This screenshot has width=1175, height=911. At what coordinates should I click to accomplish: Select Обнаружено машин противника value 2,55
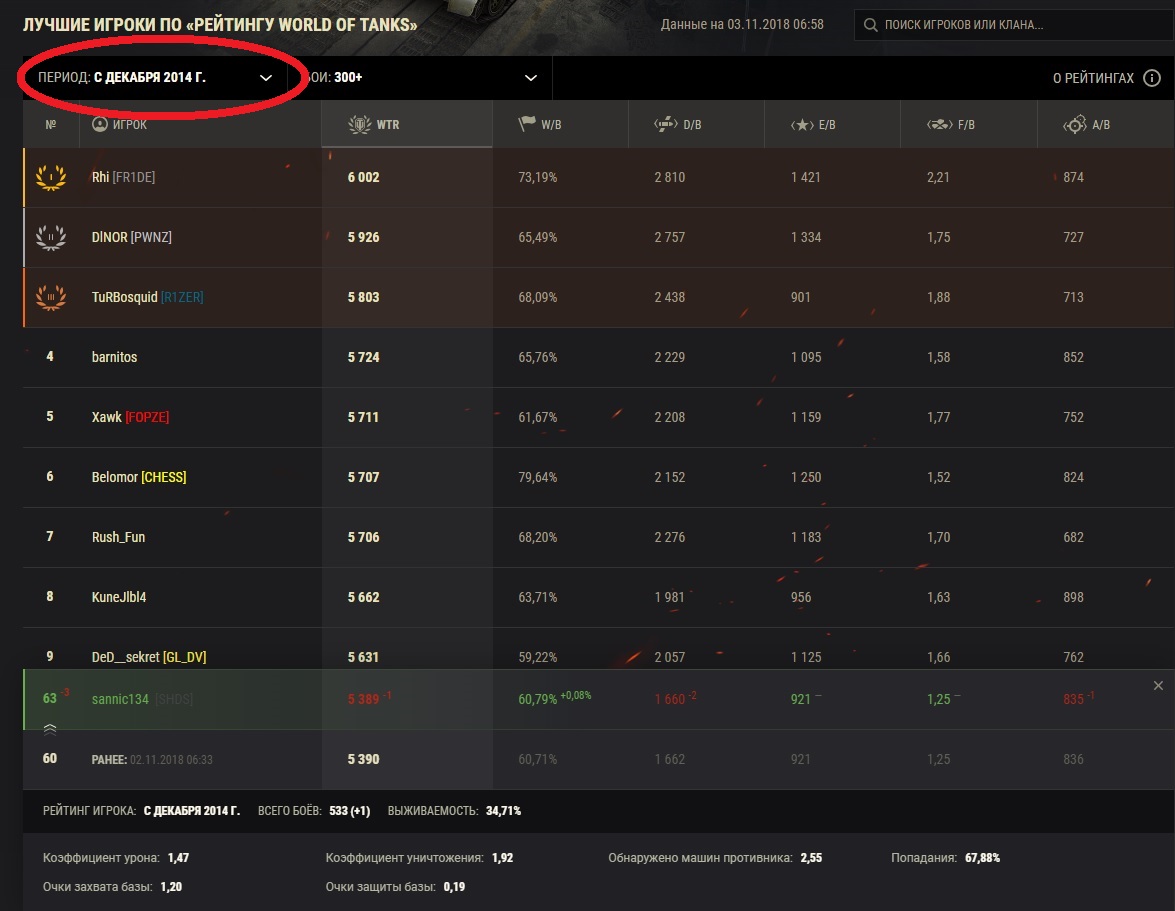click(x=811, y=858)
